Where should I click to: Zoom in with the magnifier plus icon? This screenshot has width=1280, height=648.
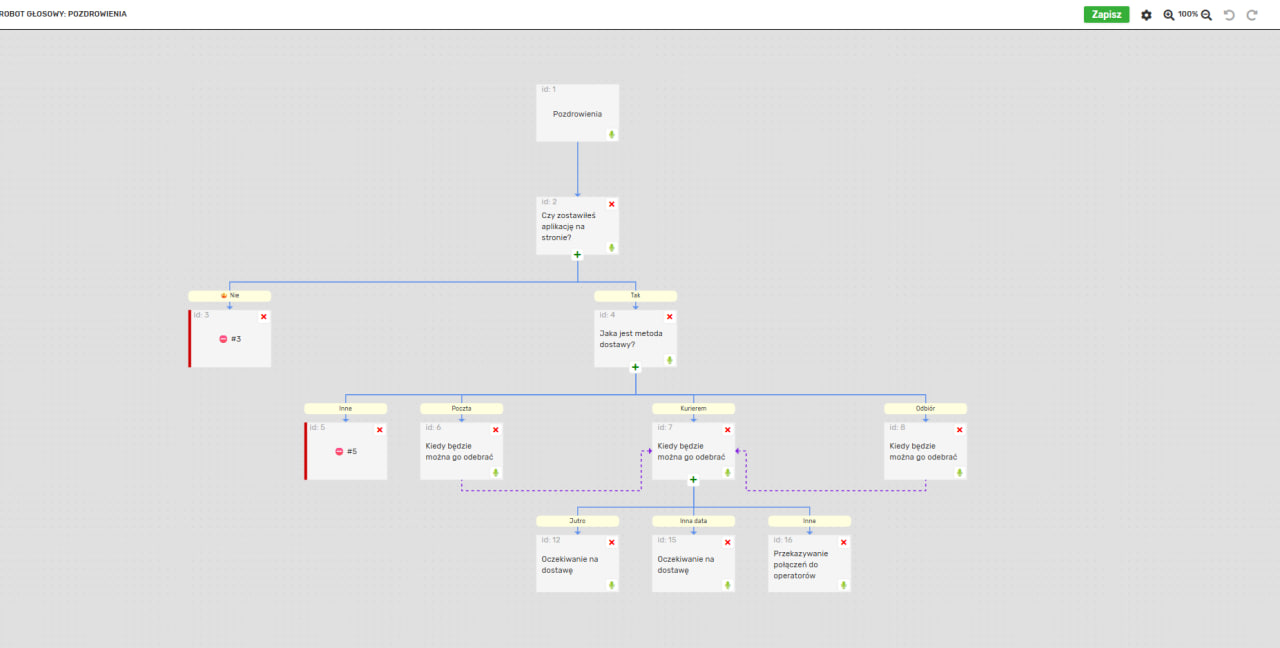1168,15
